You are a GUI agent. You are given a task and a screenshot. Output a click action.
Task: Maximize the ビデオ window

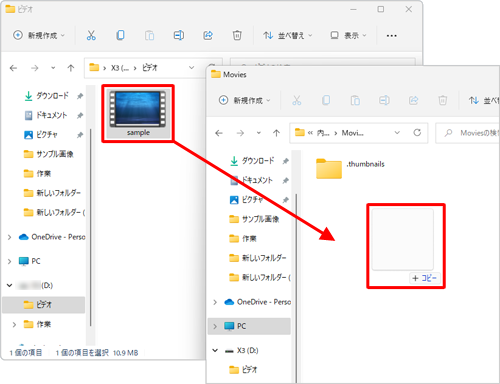point(381,9)
